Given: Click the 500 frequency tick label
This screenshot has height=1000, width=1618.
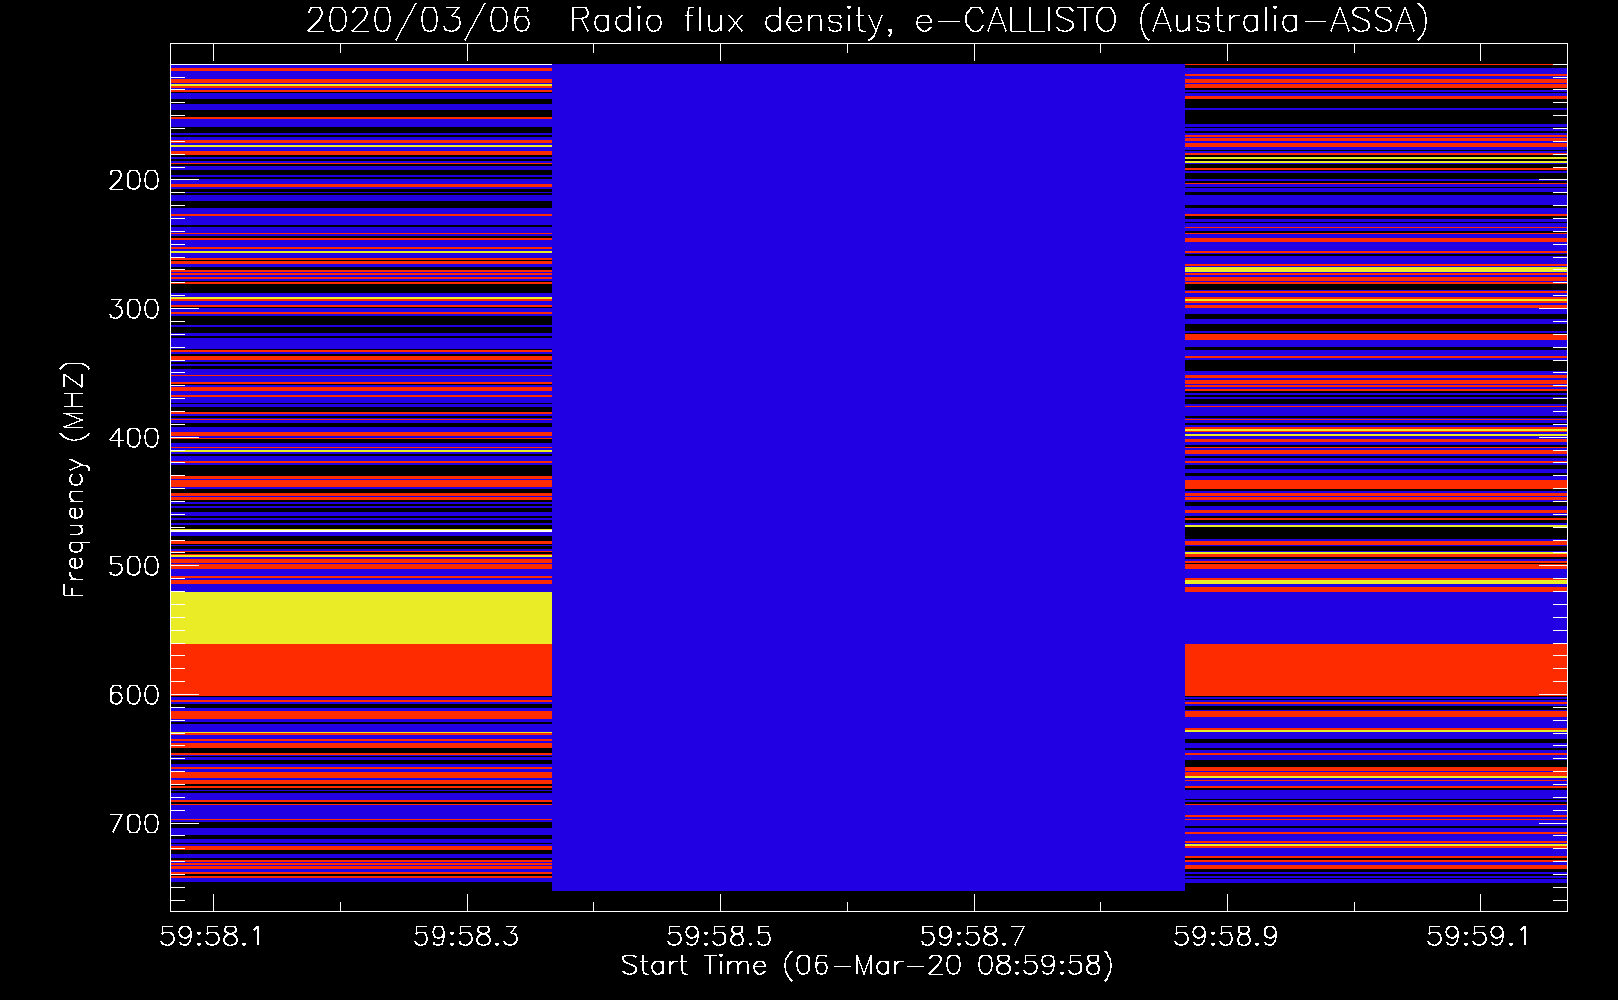Looking at the screenshot, I should click(x=134, y=566).
